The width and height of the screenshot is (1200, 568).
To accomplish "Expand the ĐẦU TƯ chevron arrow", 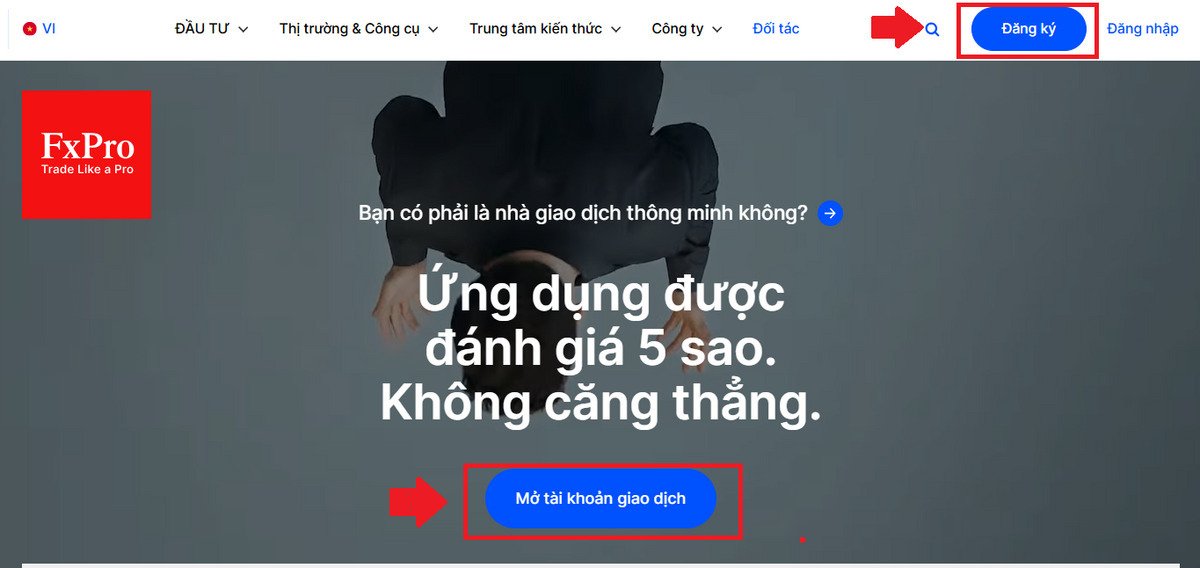I will pyautogui.click(x=245, y=30).
